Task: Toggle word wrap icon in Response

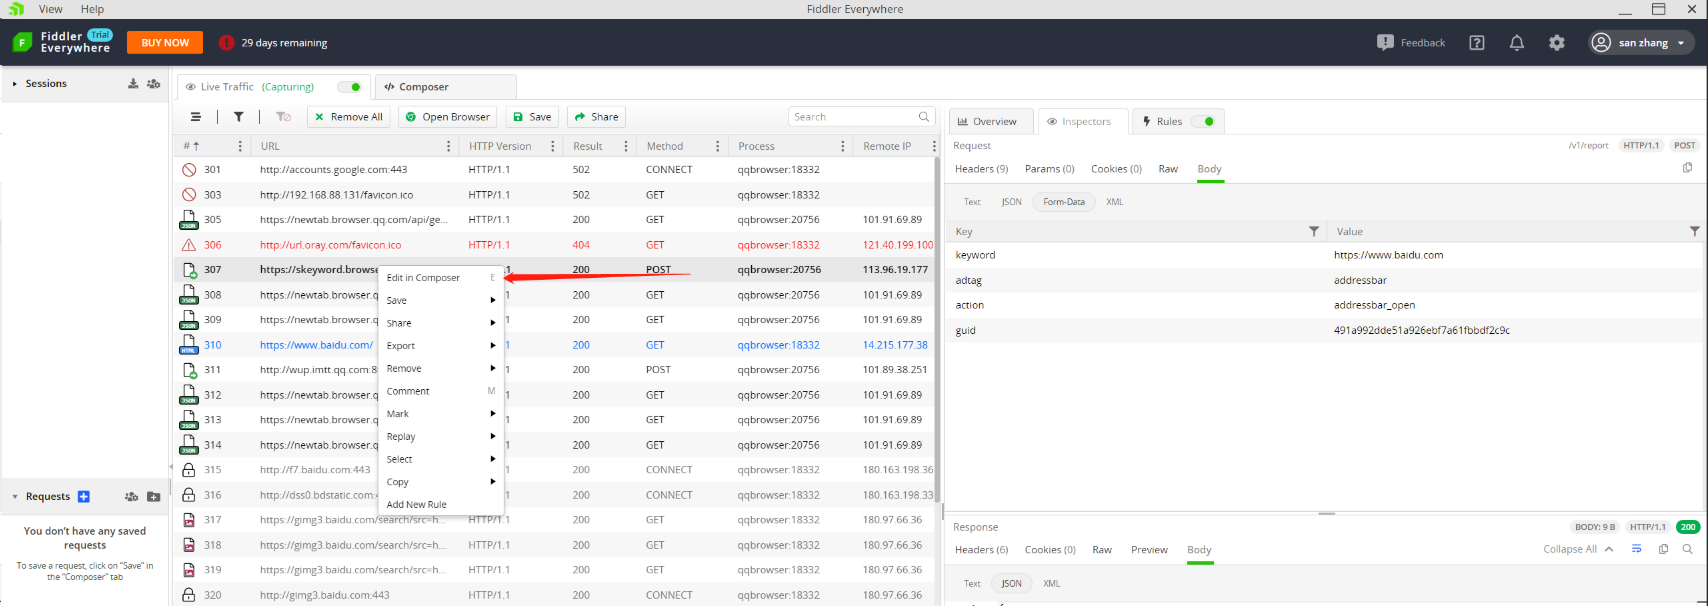Action: (1637, 549)
